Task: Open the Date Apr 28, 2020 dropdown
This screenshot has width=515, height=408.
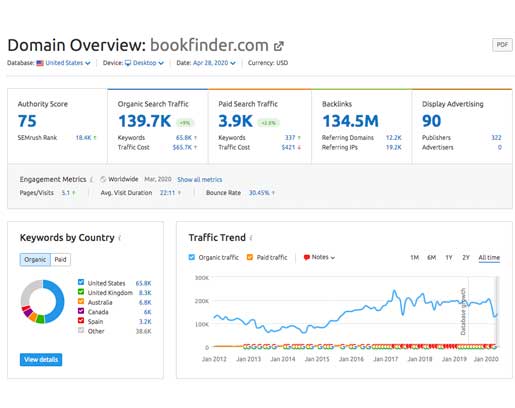Action: pos(214,63)
